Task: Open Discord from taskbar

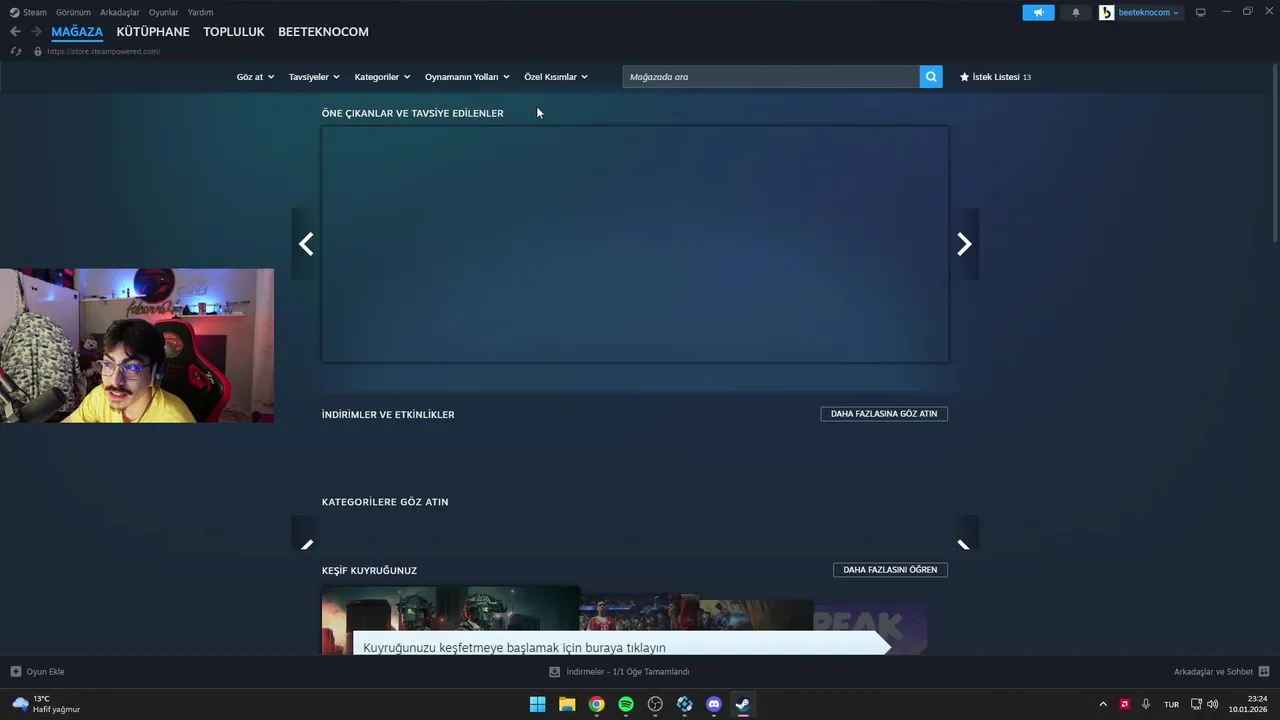Action: coord(714,704)
